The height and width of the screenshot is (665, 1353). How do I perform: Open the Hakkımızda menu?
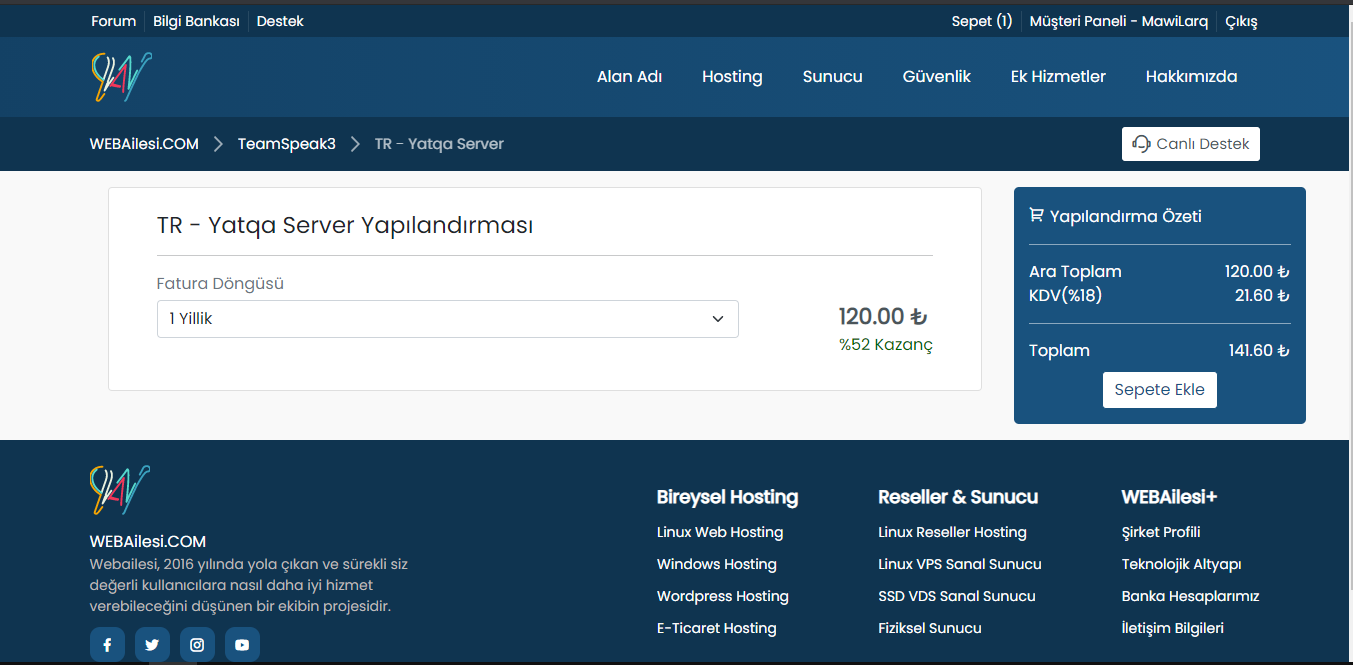click(x=1191, y=77)
